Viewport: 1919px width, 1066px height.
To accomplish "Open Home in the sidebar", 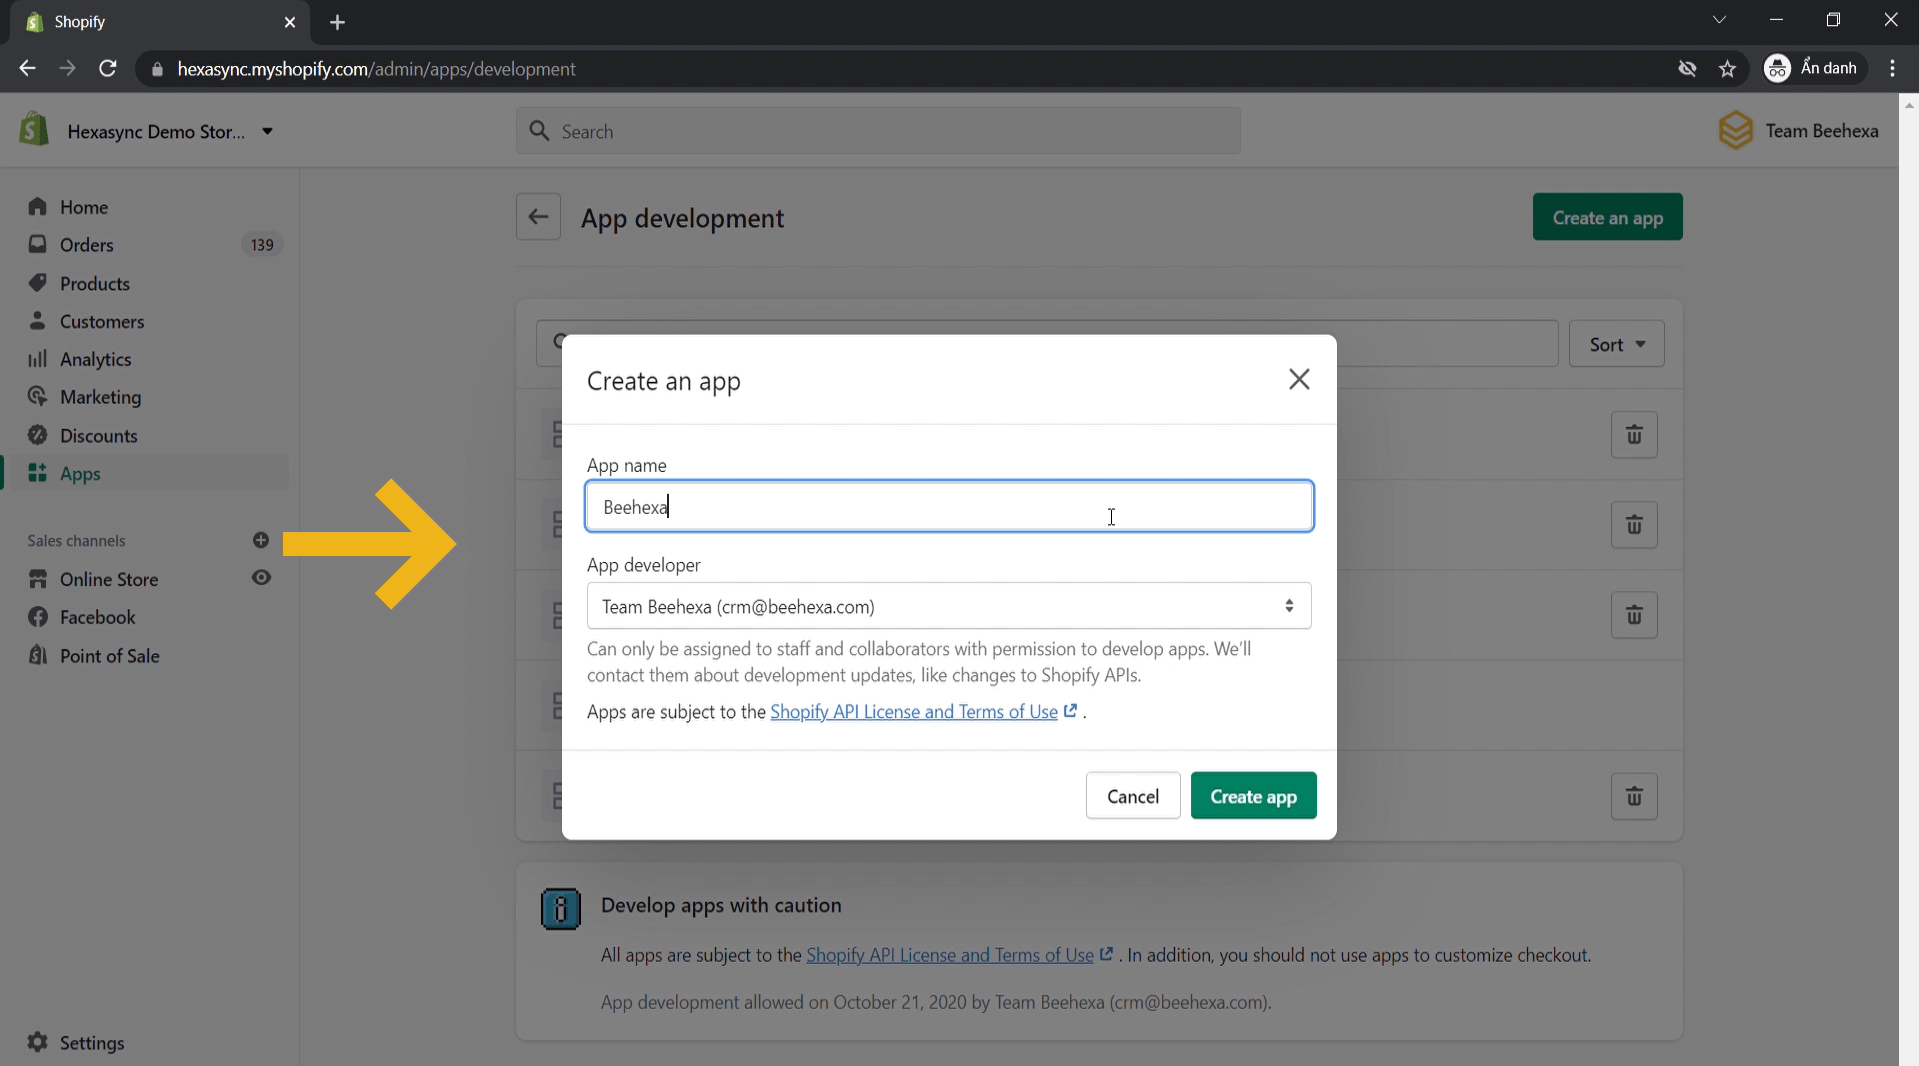I will coord(84,207).
